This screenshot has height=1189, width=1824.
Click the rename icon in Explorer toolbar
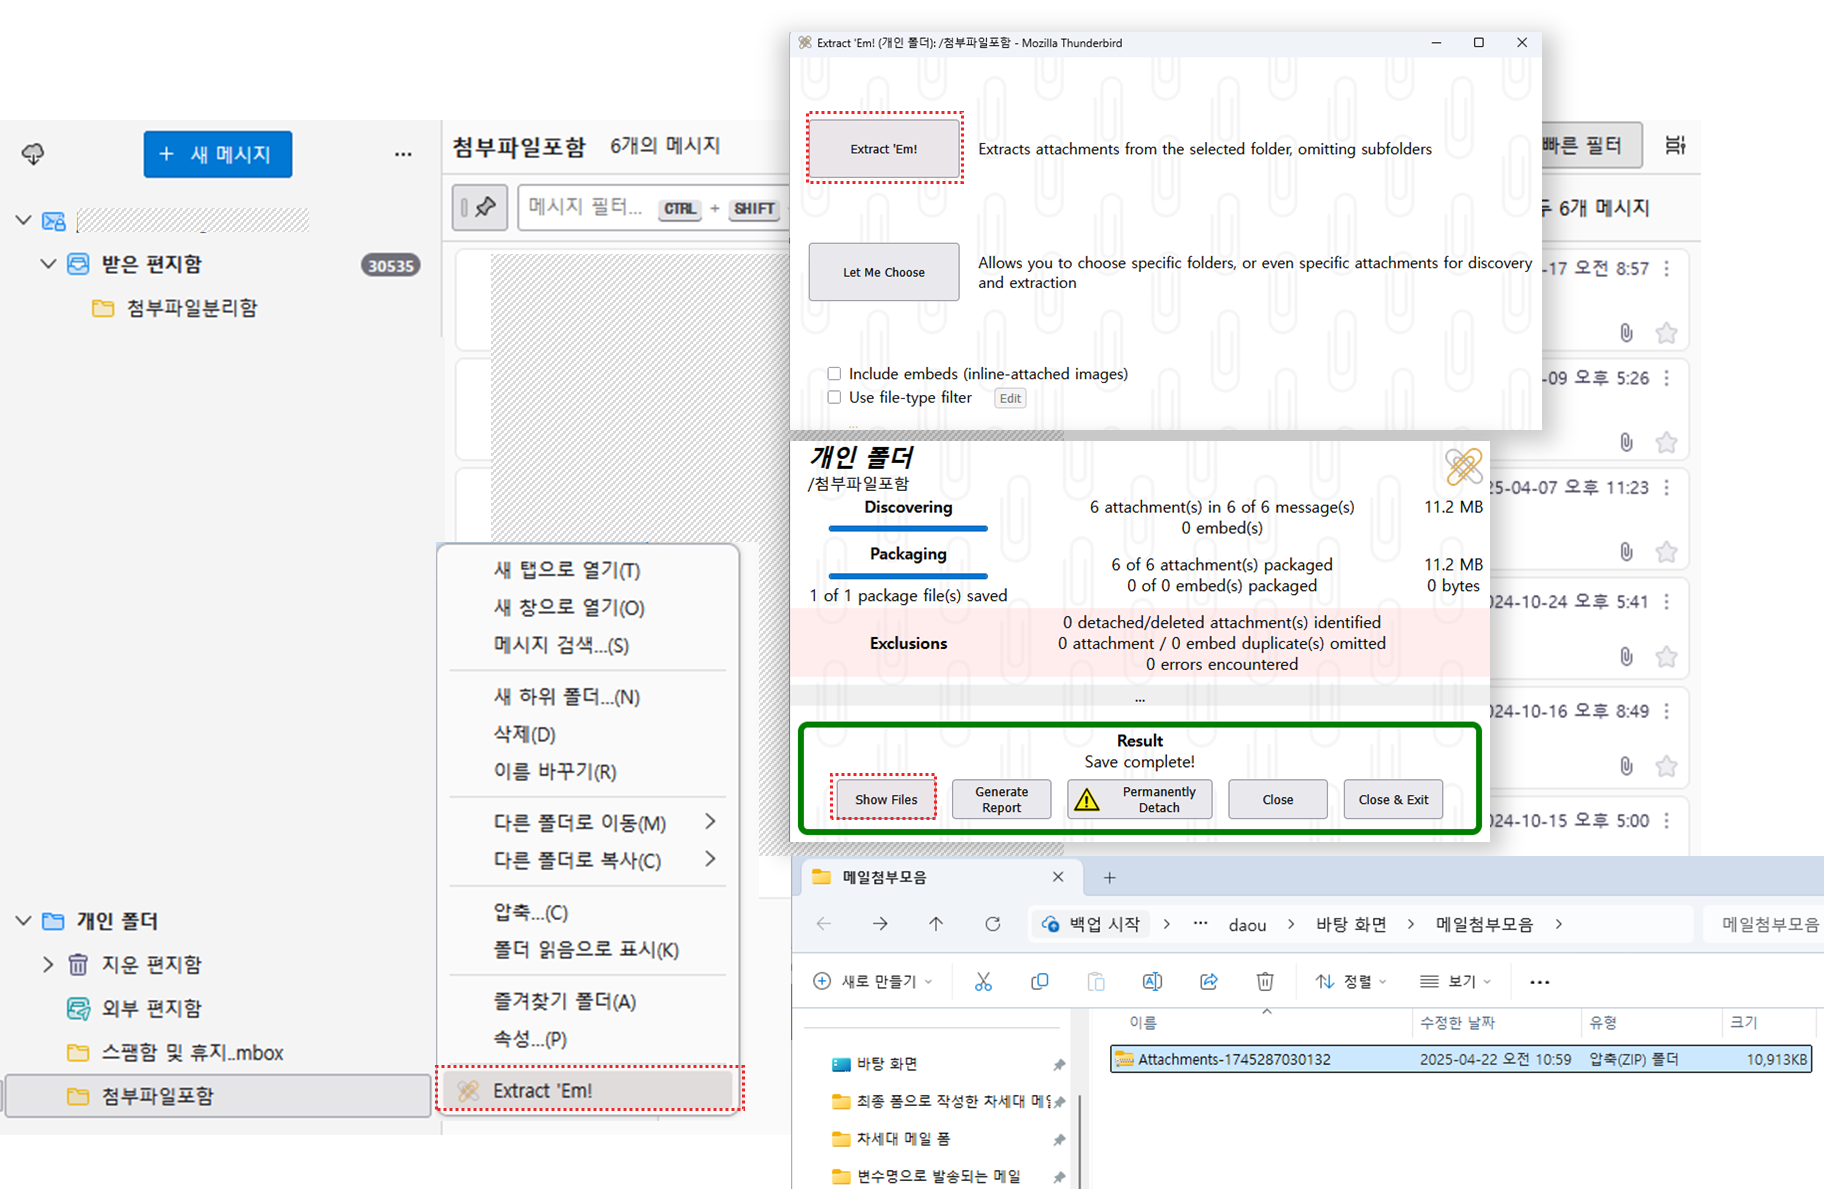(x=1152, y=982)
